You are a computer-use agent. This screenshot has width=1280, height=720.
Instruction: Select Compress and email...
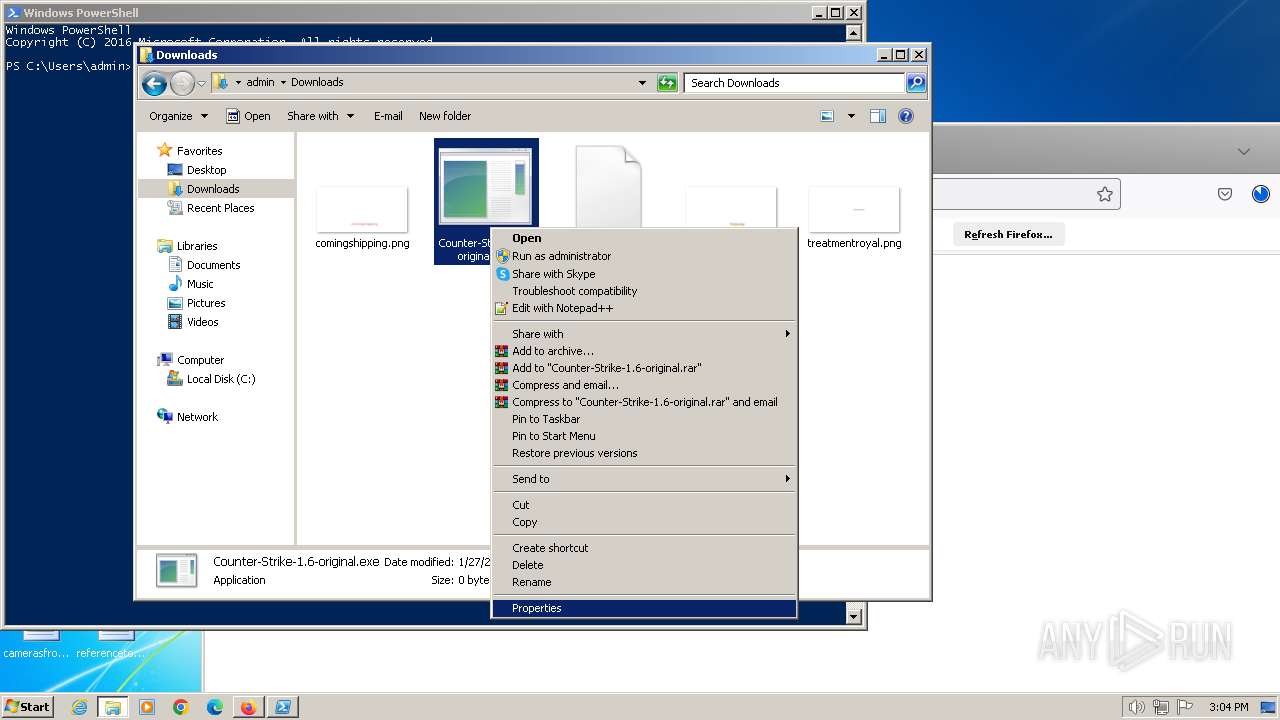645,385
